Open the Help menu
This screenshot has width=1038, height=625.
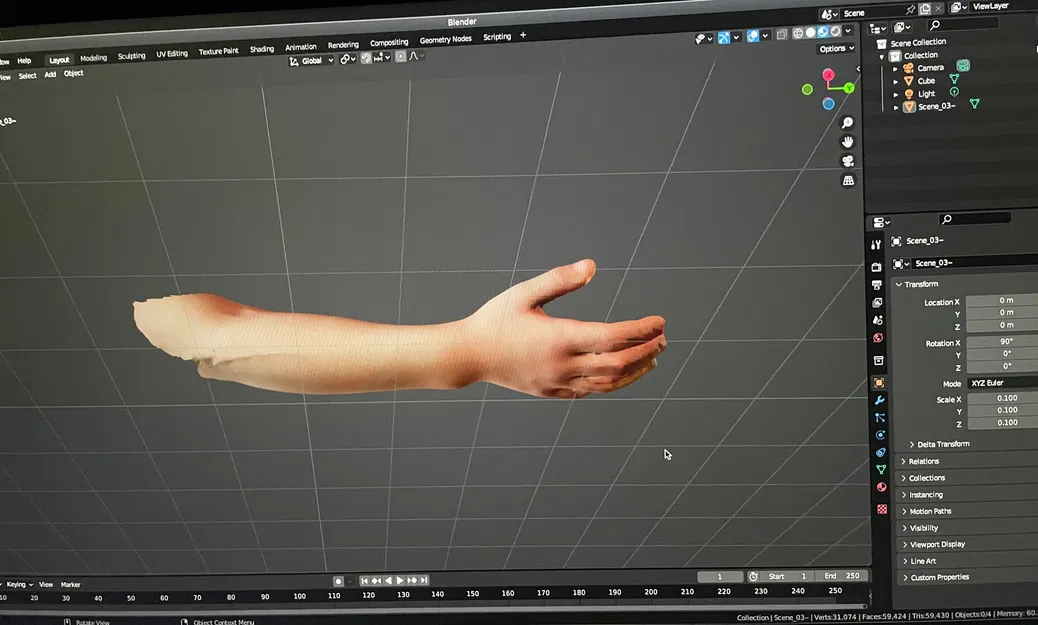tap(24, 60)
